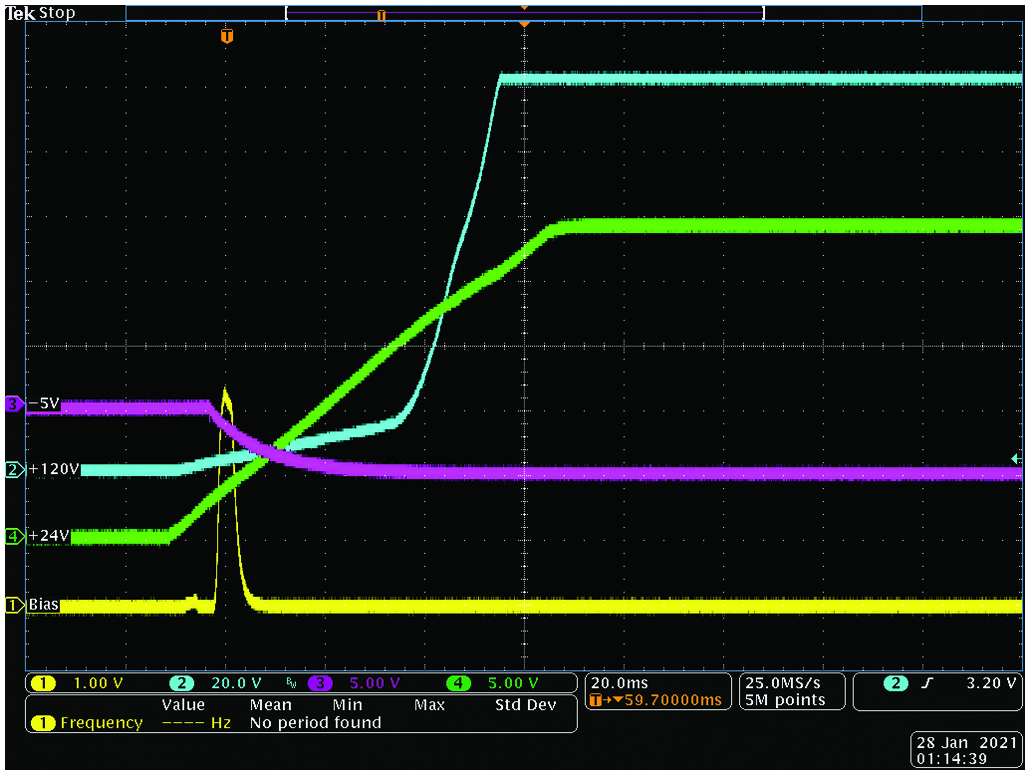This screenshot has height=775, width=1030.
Task: Click the Value column header
Action: coord(183,705)
